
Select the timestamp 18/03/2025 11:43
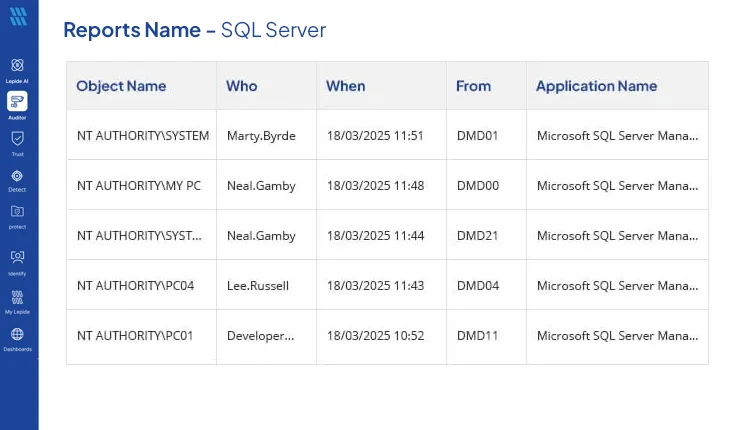pyautogui.click(x=375, y=285)
